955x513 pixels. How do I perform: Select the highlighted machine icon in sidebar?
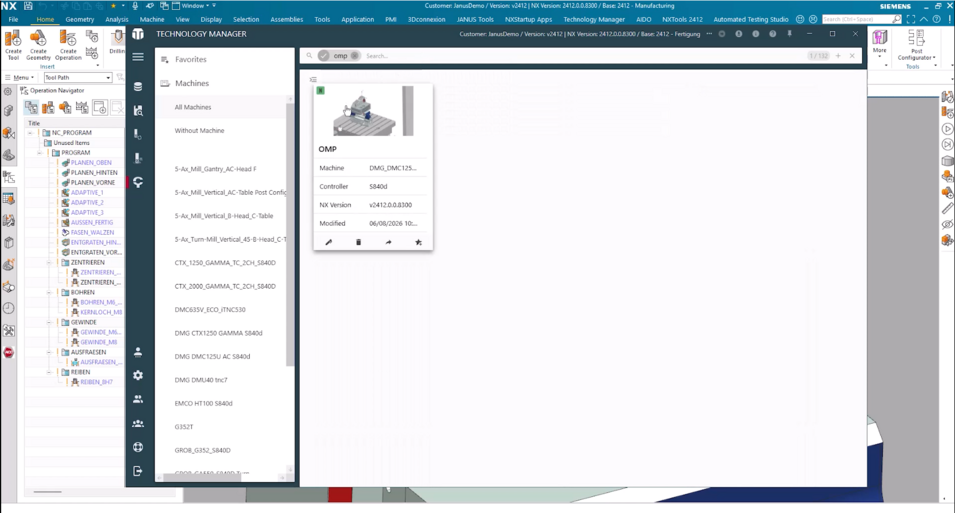[x=138, y=182]
